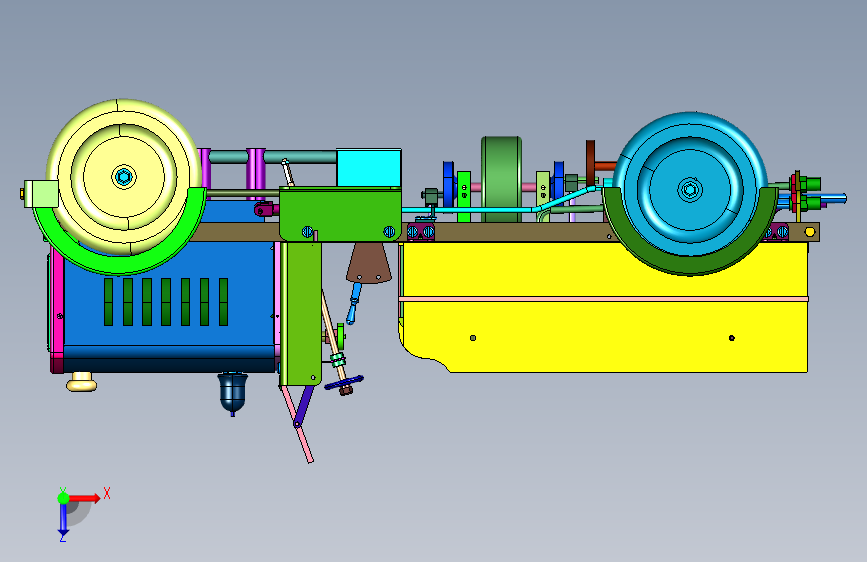This screenshot has height=562, width=867.
Task: Select the purple link bar near the pink rod
Action: pyautogui.click(x=303, y=406)
